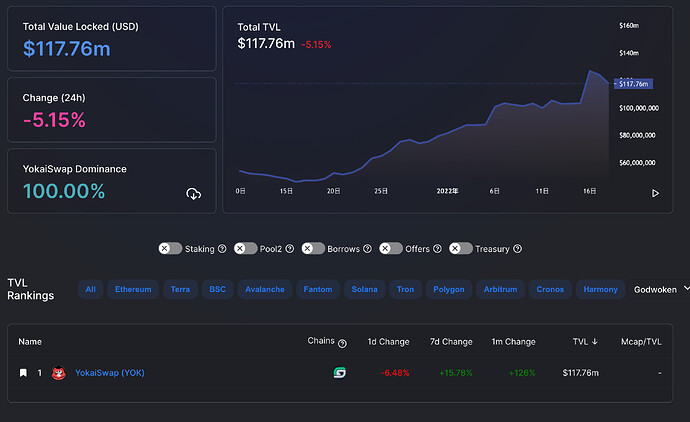The height and width of the screenshot is (422, 690).
Task: Click the help icon next to Staking
Action: (x=222, y=249)
